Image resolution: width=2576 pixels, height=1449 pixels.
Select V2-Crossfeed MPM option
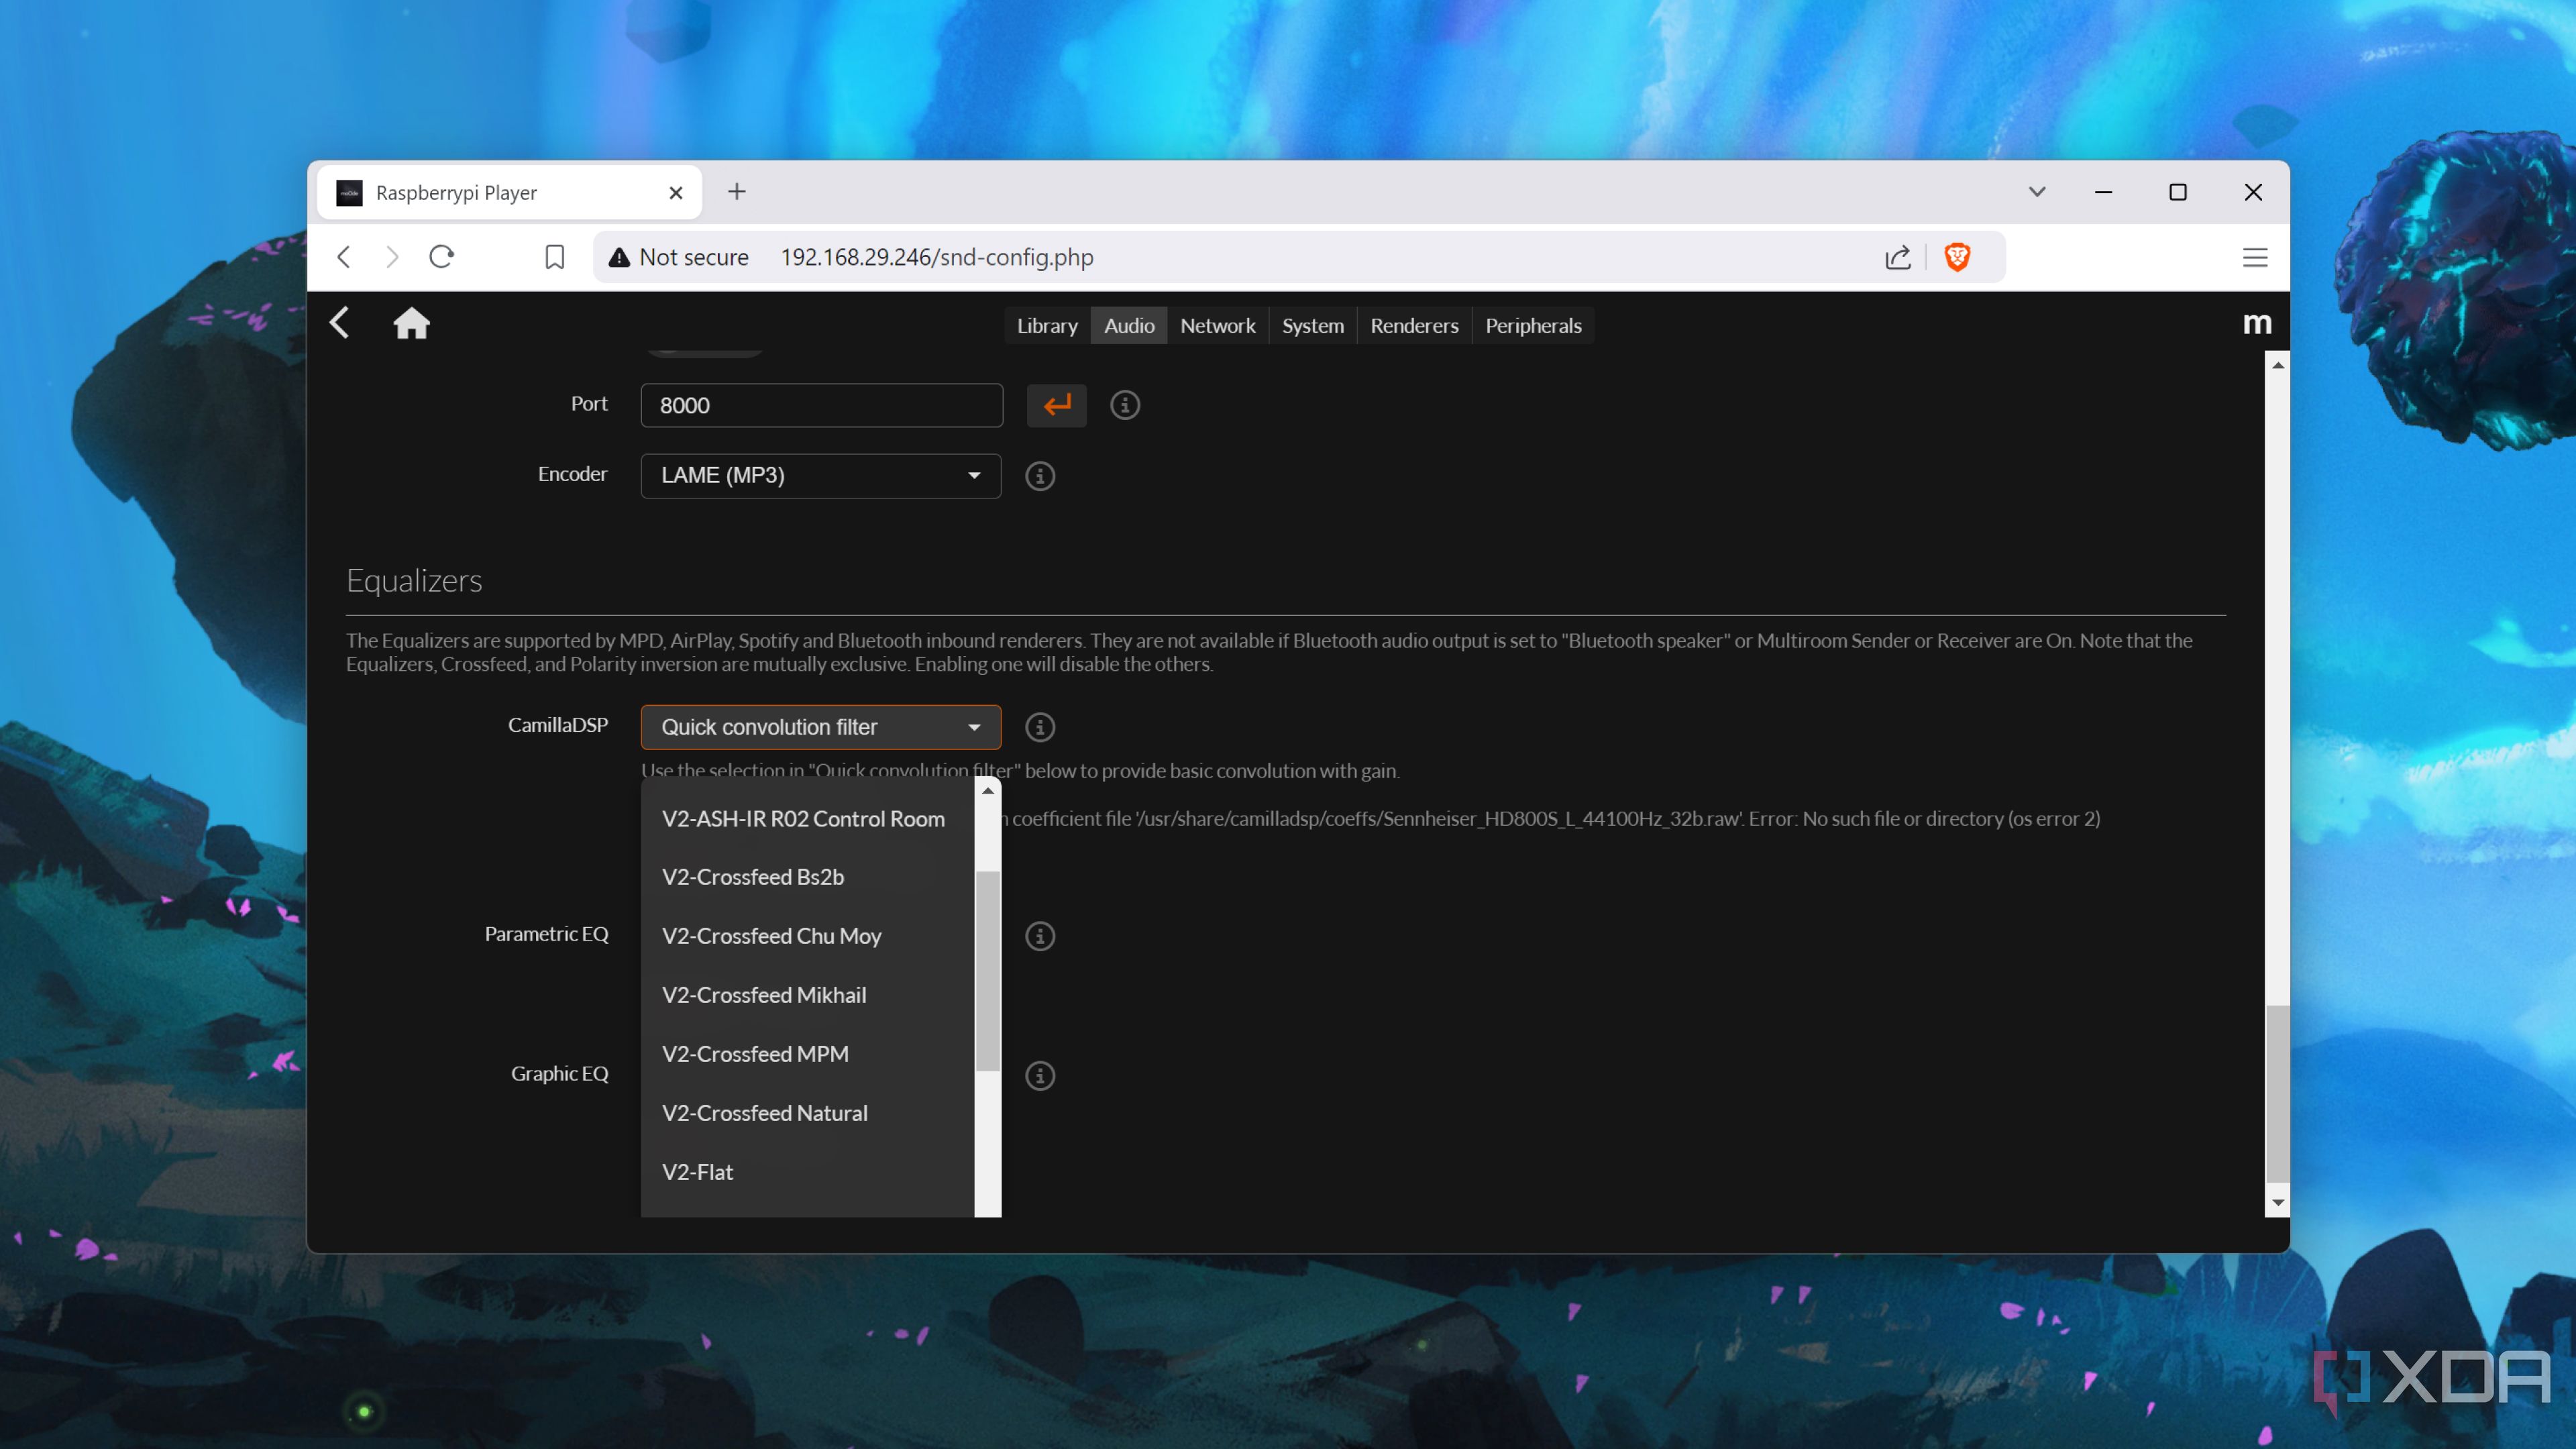[x=807, y=1054]
